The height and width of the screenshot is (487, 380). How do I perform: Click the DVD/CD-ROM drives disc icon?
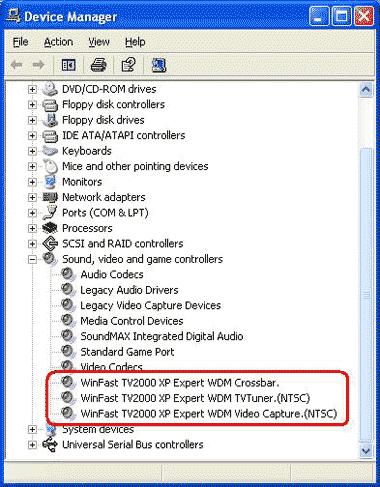(x=50, y=89)
